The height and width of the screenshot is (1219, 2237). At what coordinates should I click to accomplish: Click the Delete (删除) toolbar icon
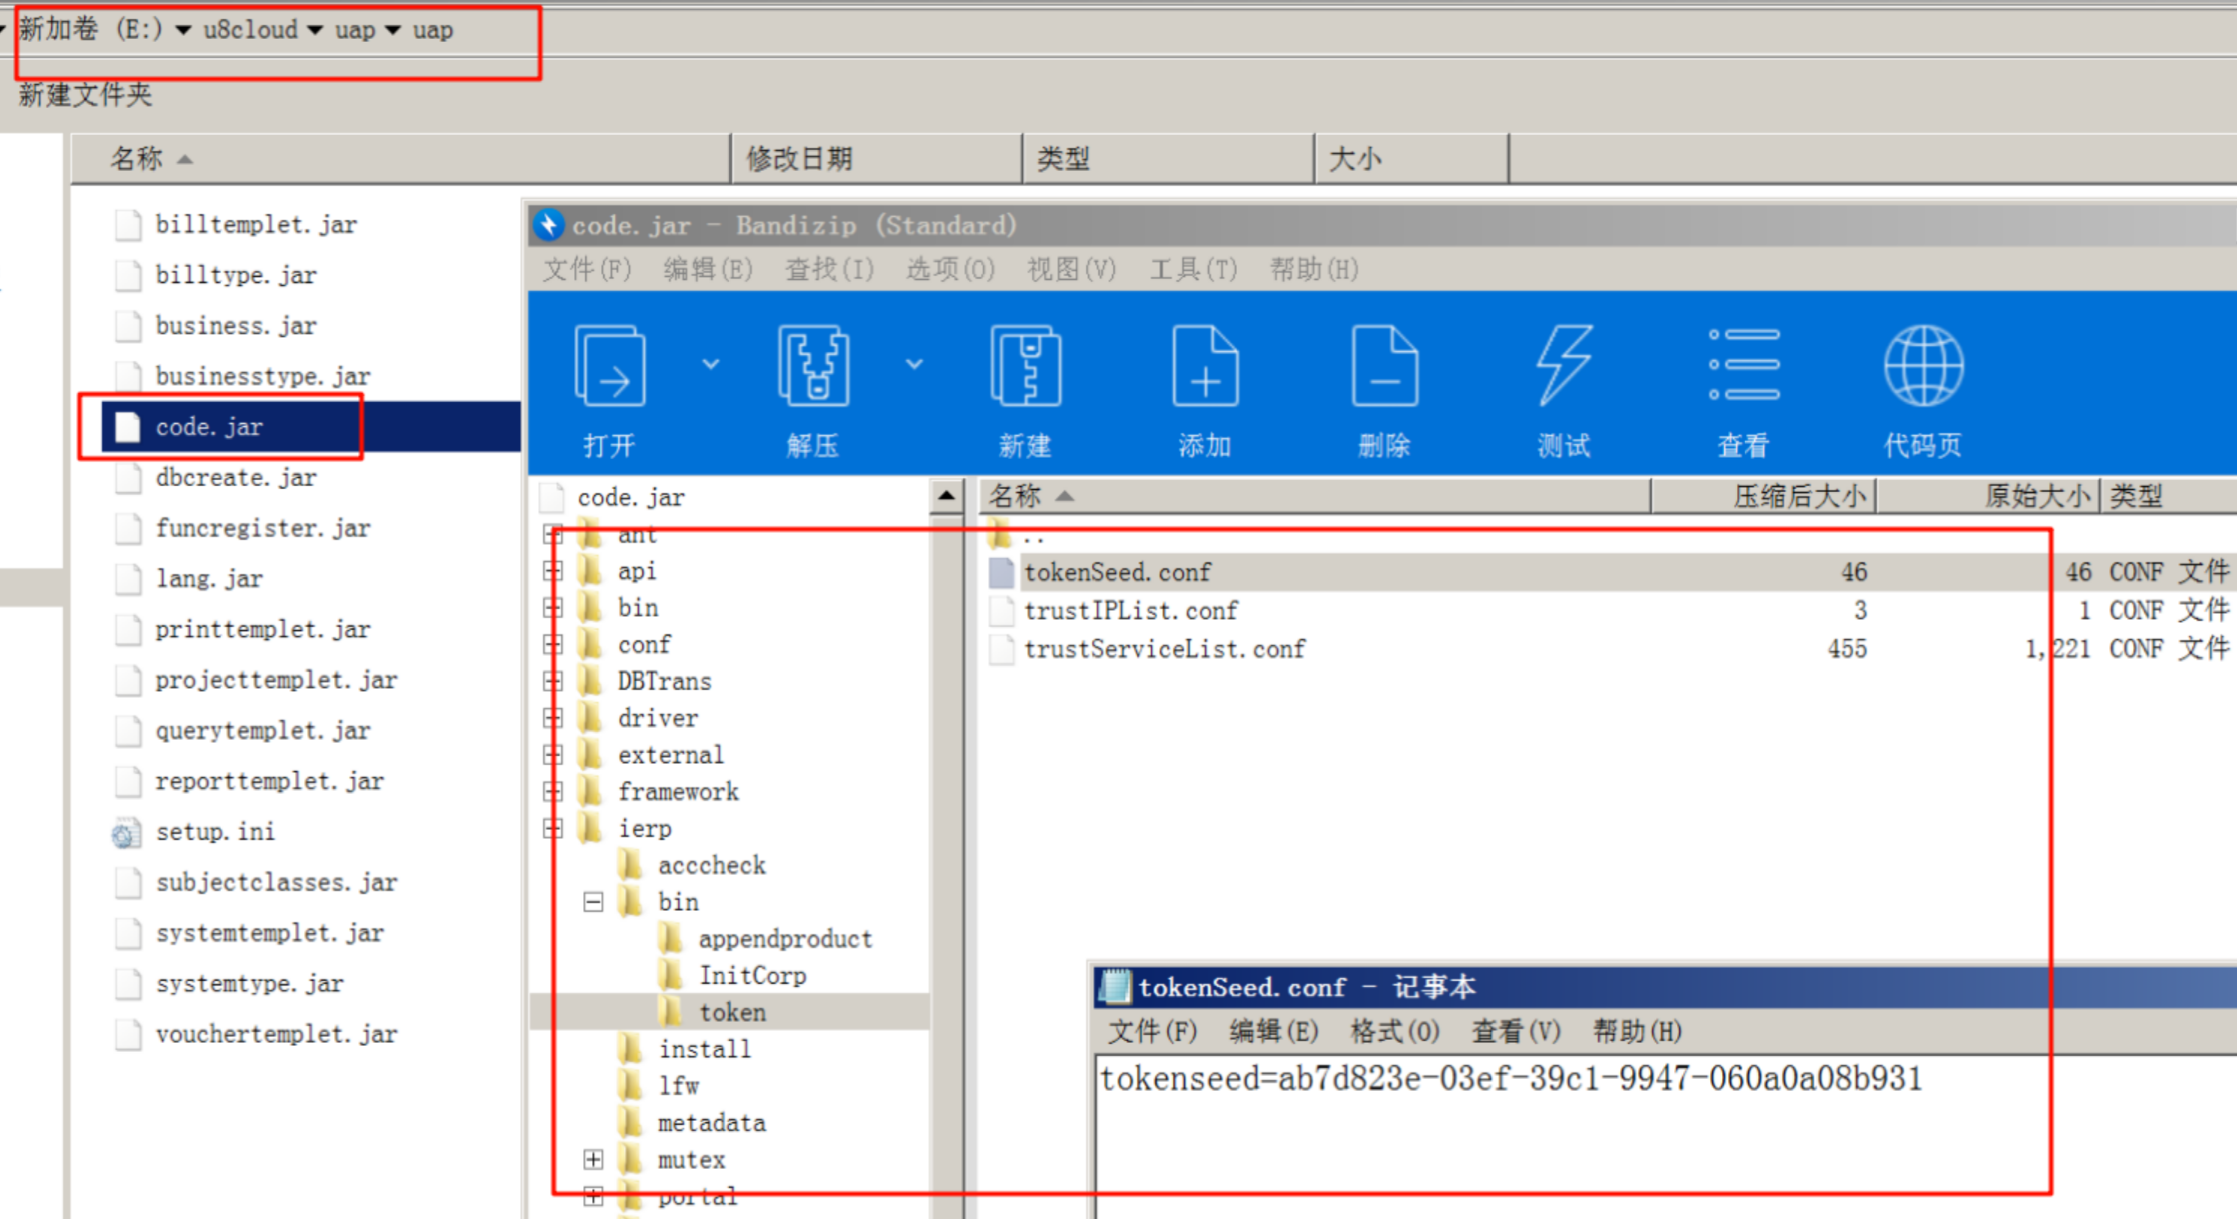point(1384,367)
